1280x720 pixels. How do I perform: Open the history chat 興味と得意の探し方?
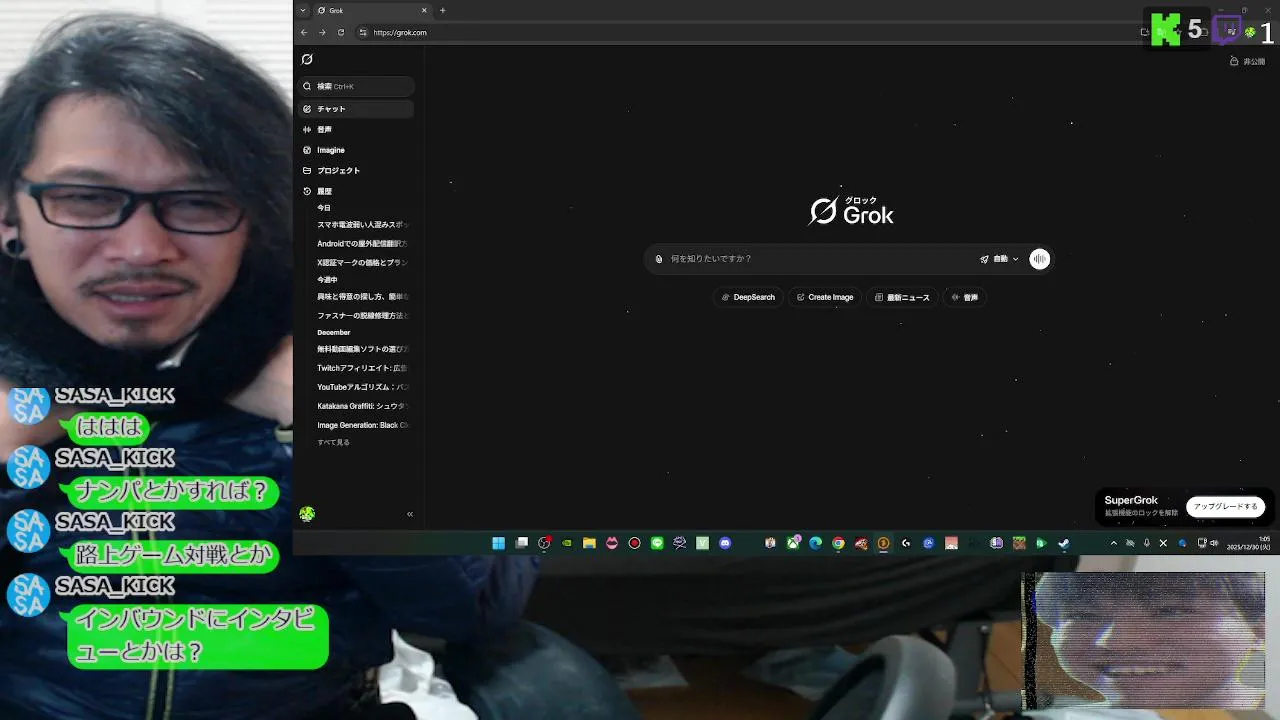(363, 297)
